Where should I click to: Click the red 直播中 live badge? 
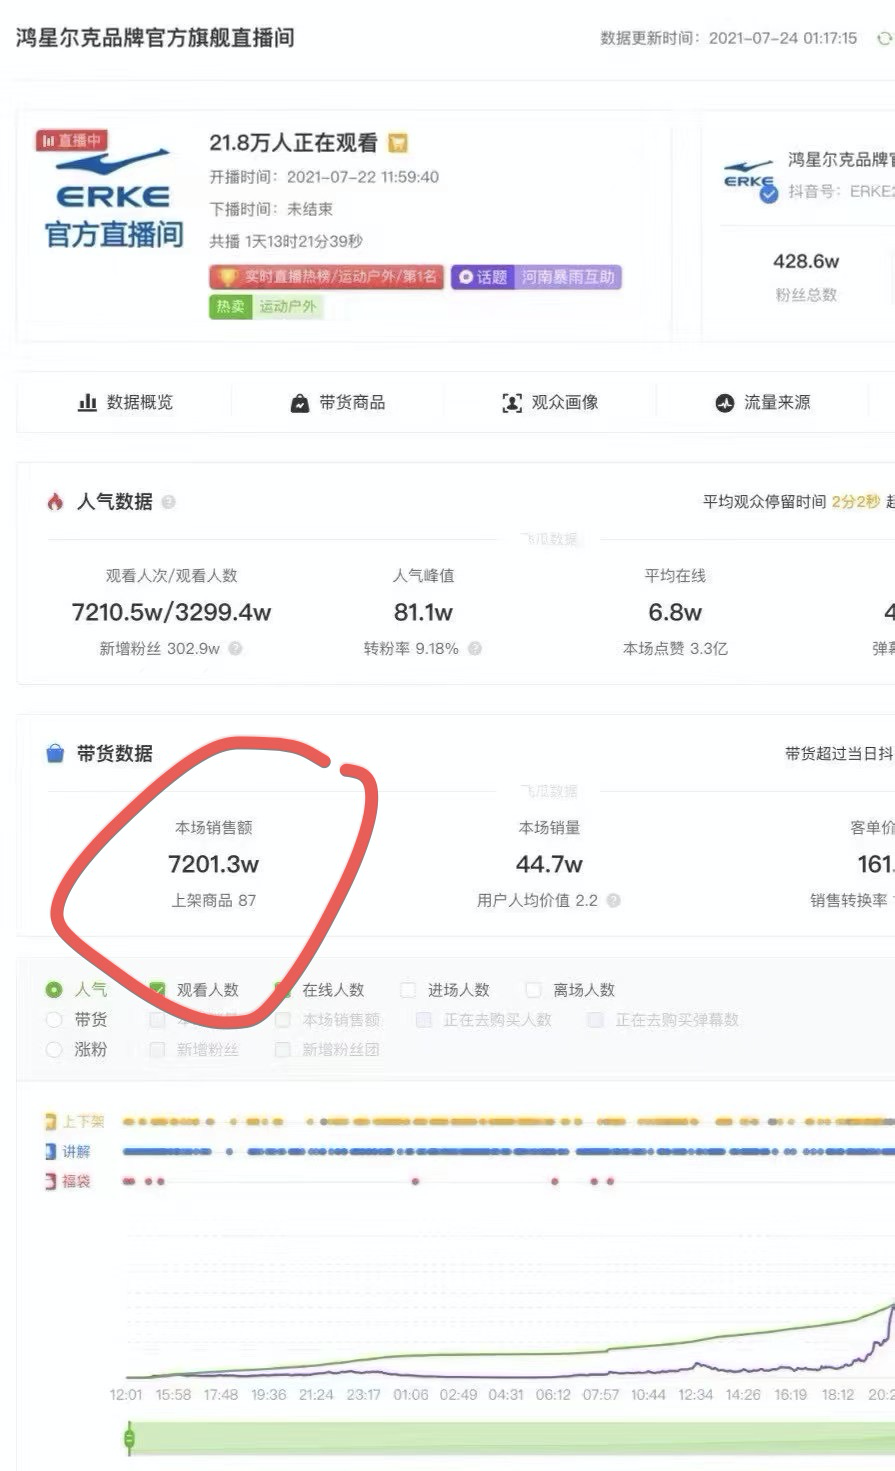pyautogui.click(x=71, y=141)
